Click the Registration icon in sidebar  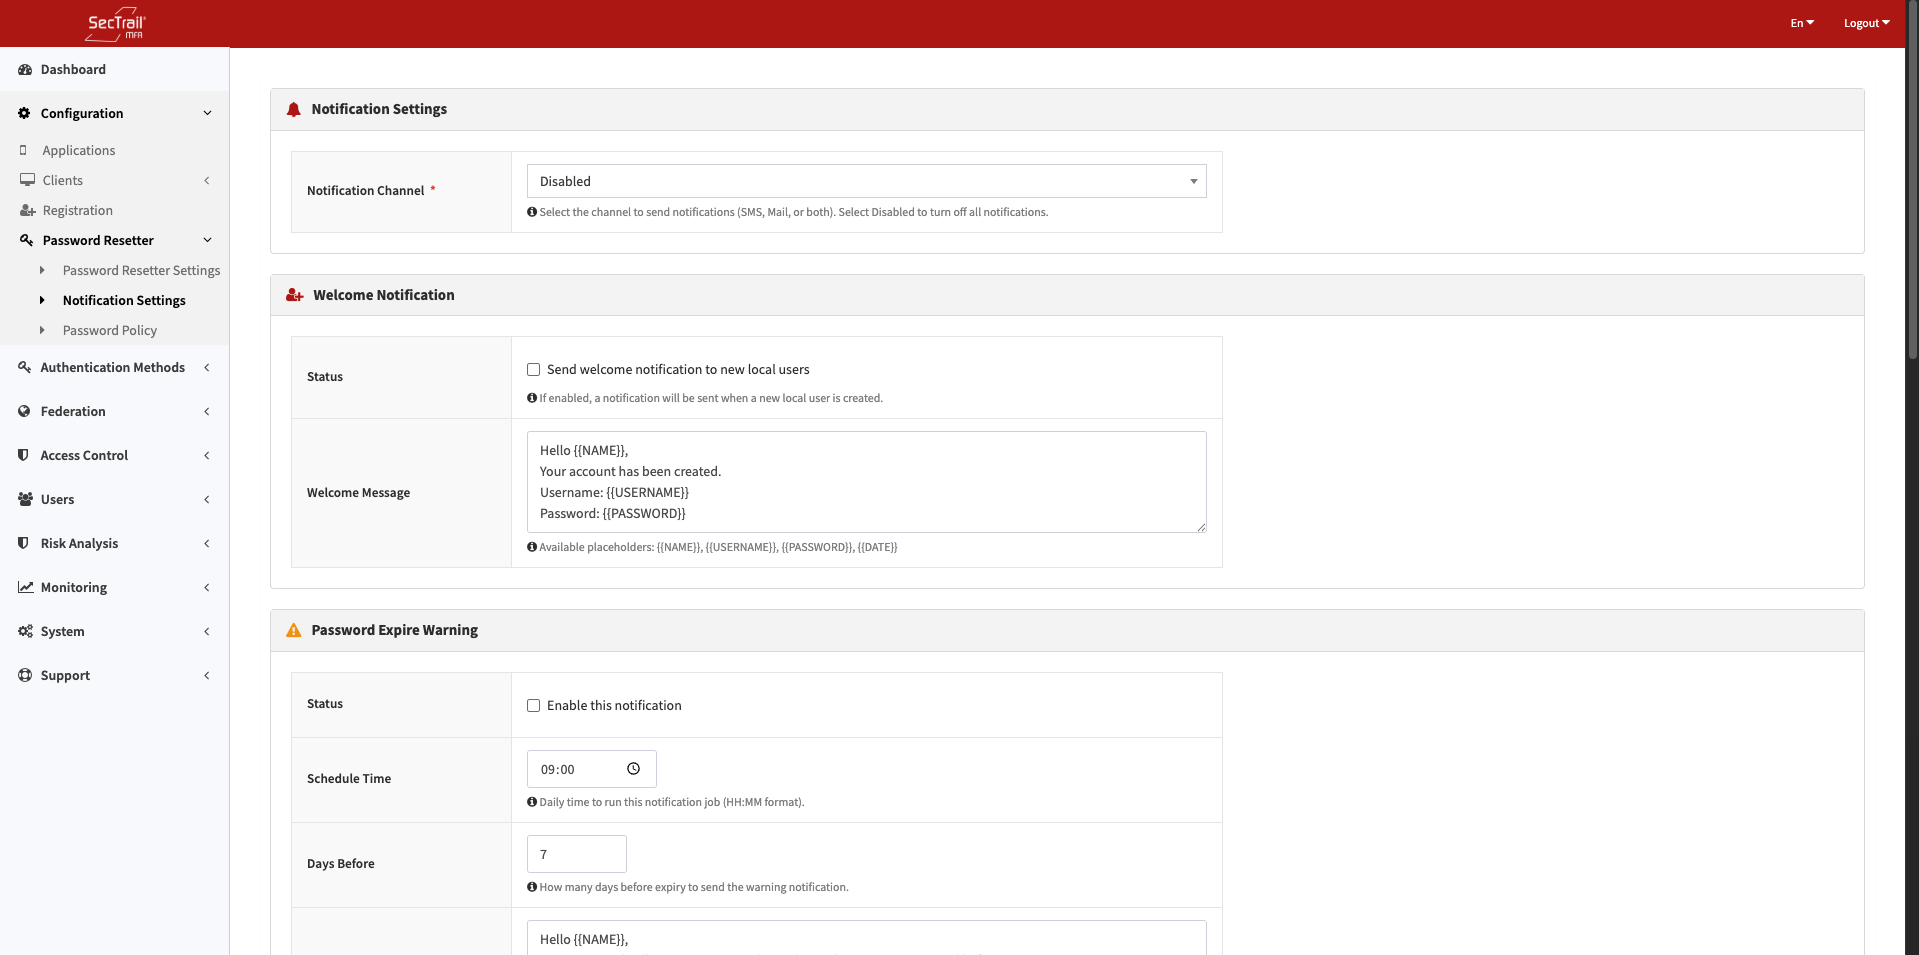click(26, 210)
